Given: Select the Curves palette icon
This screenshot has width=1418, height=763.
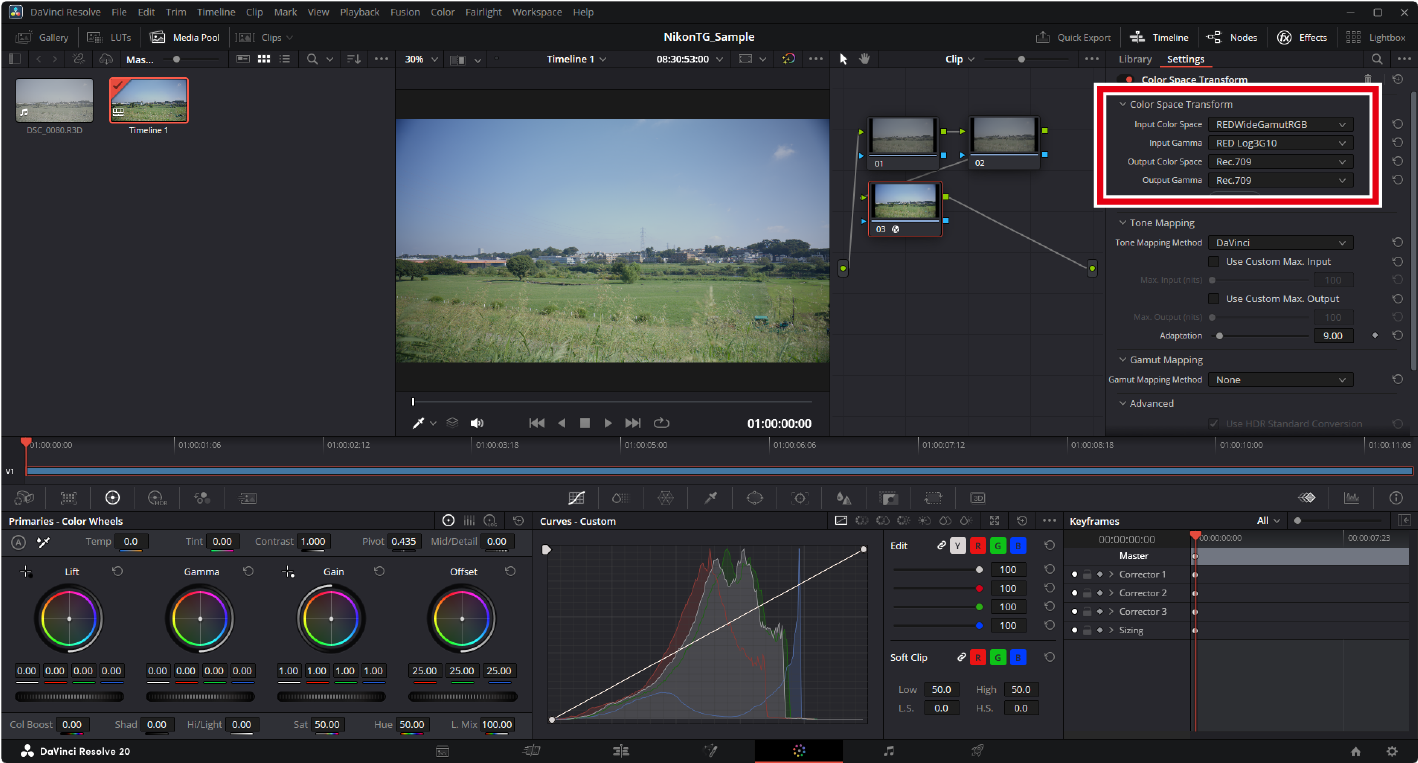Looking at the screenshot, I should (576, 497).
